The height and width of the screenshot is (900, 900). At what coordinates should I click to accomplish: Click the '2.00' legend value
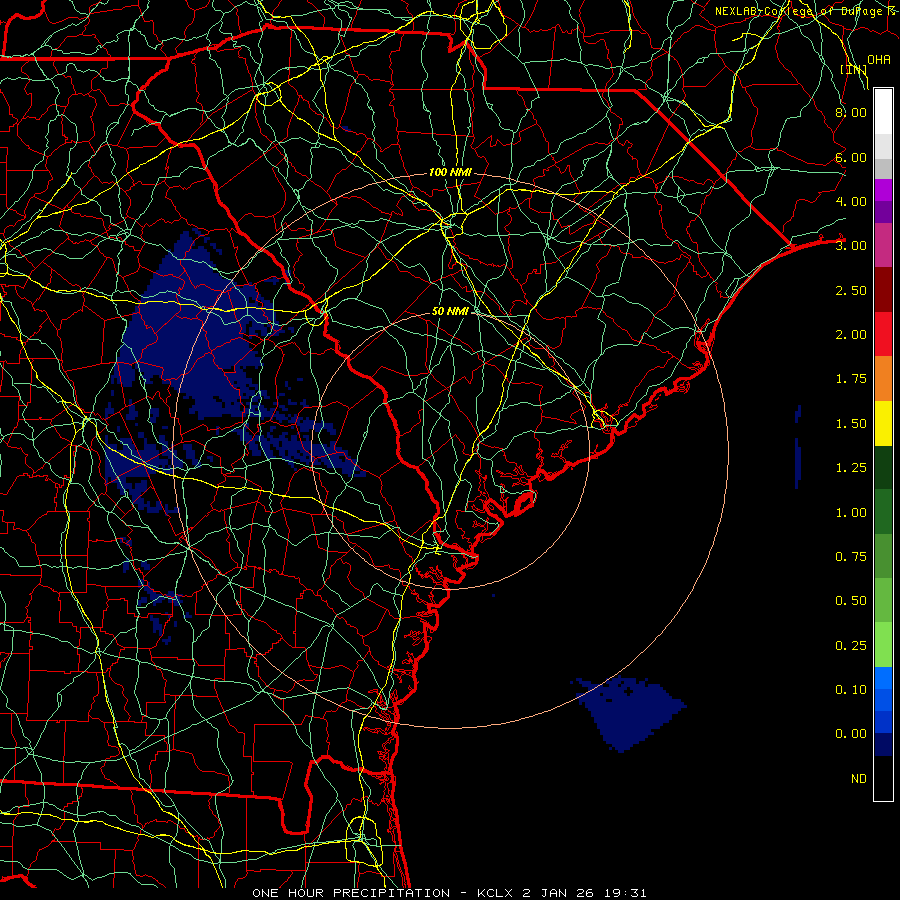pyautogui.click(x=851, y=335)
